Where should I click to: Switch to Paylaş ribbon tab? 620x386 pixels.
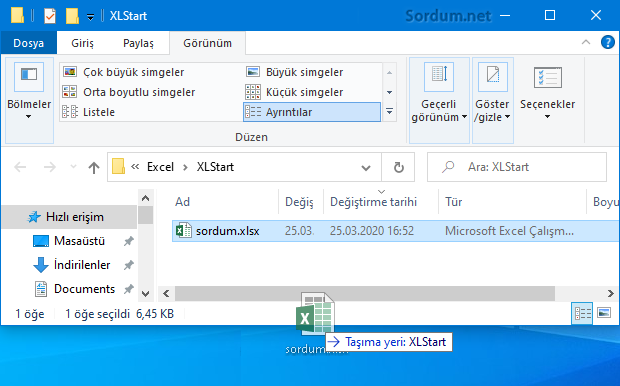pyautogui.click(x=138, y=43)
